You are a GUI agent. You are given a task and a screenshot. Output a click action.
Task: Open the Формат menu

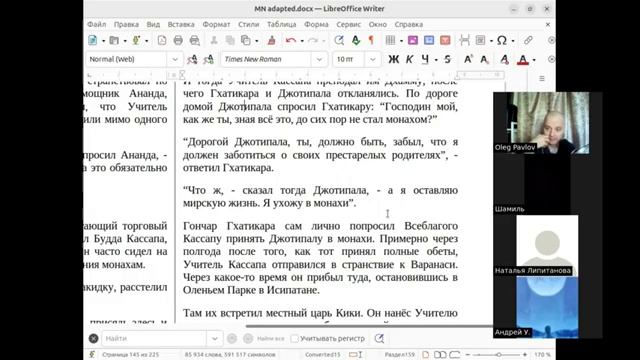pos(216,24)
